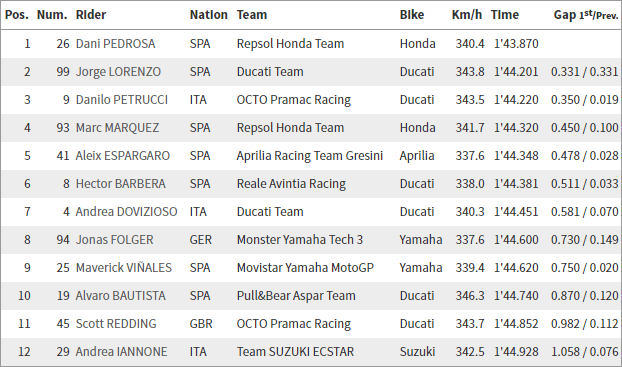Click Danilo PETRUCCI's name

click(x=122, y=100)
